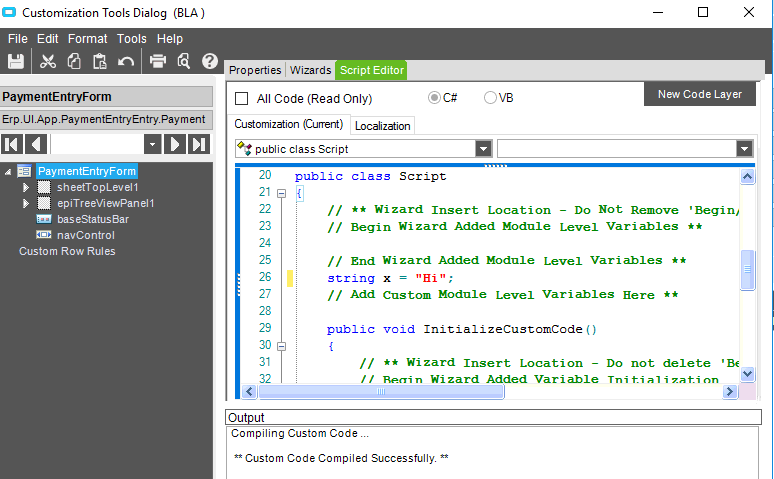774x479 pixels.
Task: Switch to the Properties tab
Action: 255,70
